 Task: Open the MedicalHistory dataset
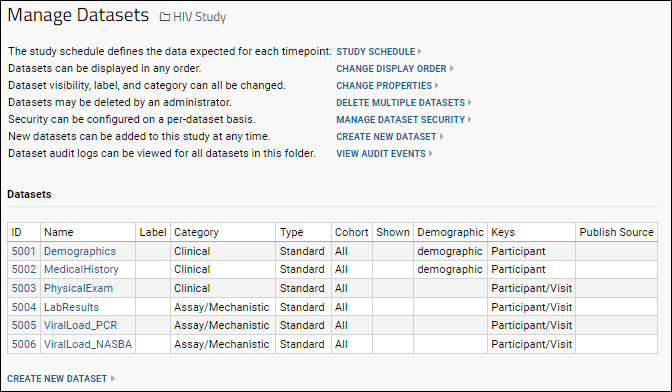point(81,269)
